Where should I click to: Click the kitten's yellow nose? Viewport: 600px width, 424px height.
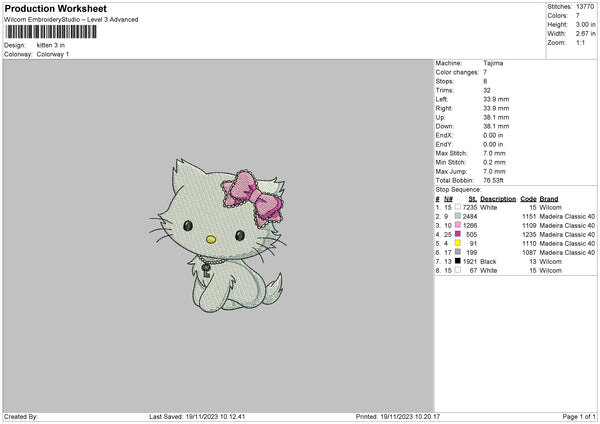[x=210, y=239]
